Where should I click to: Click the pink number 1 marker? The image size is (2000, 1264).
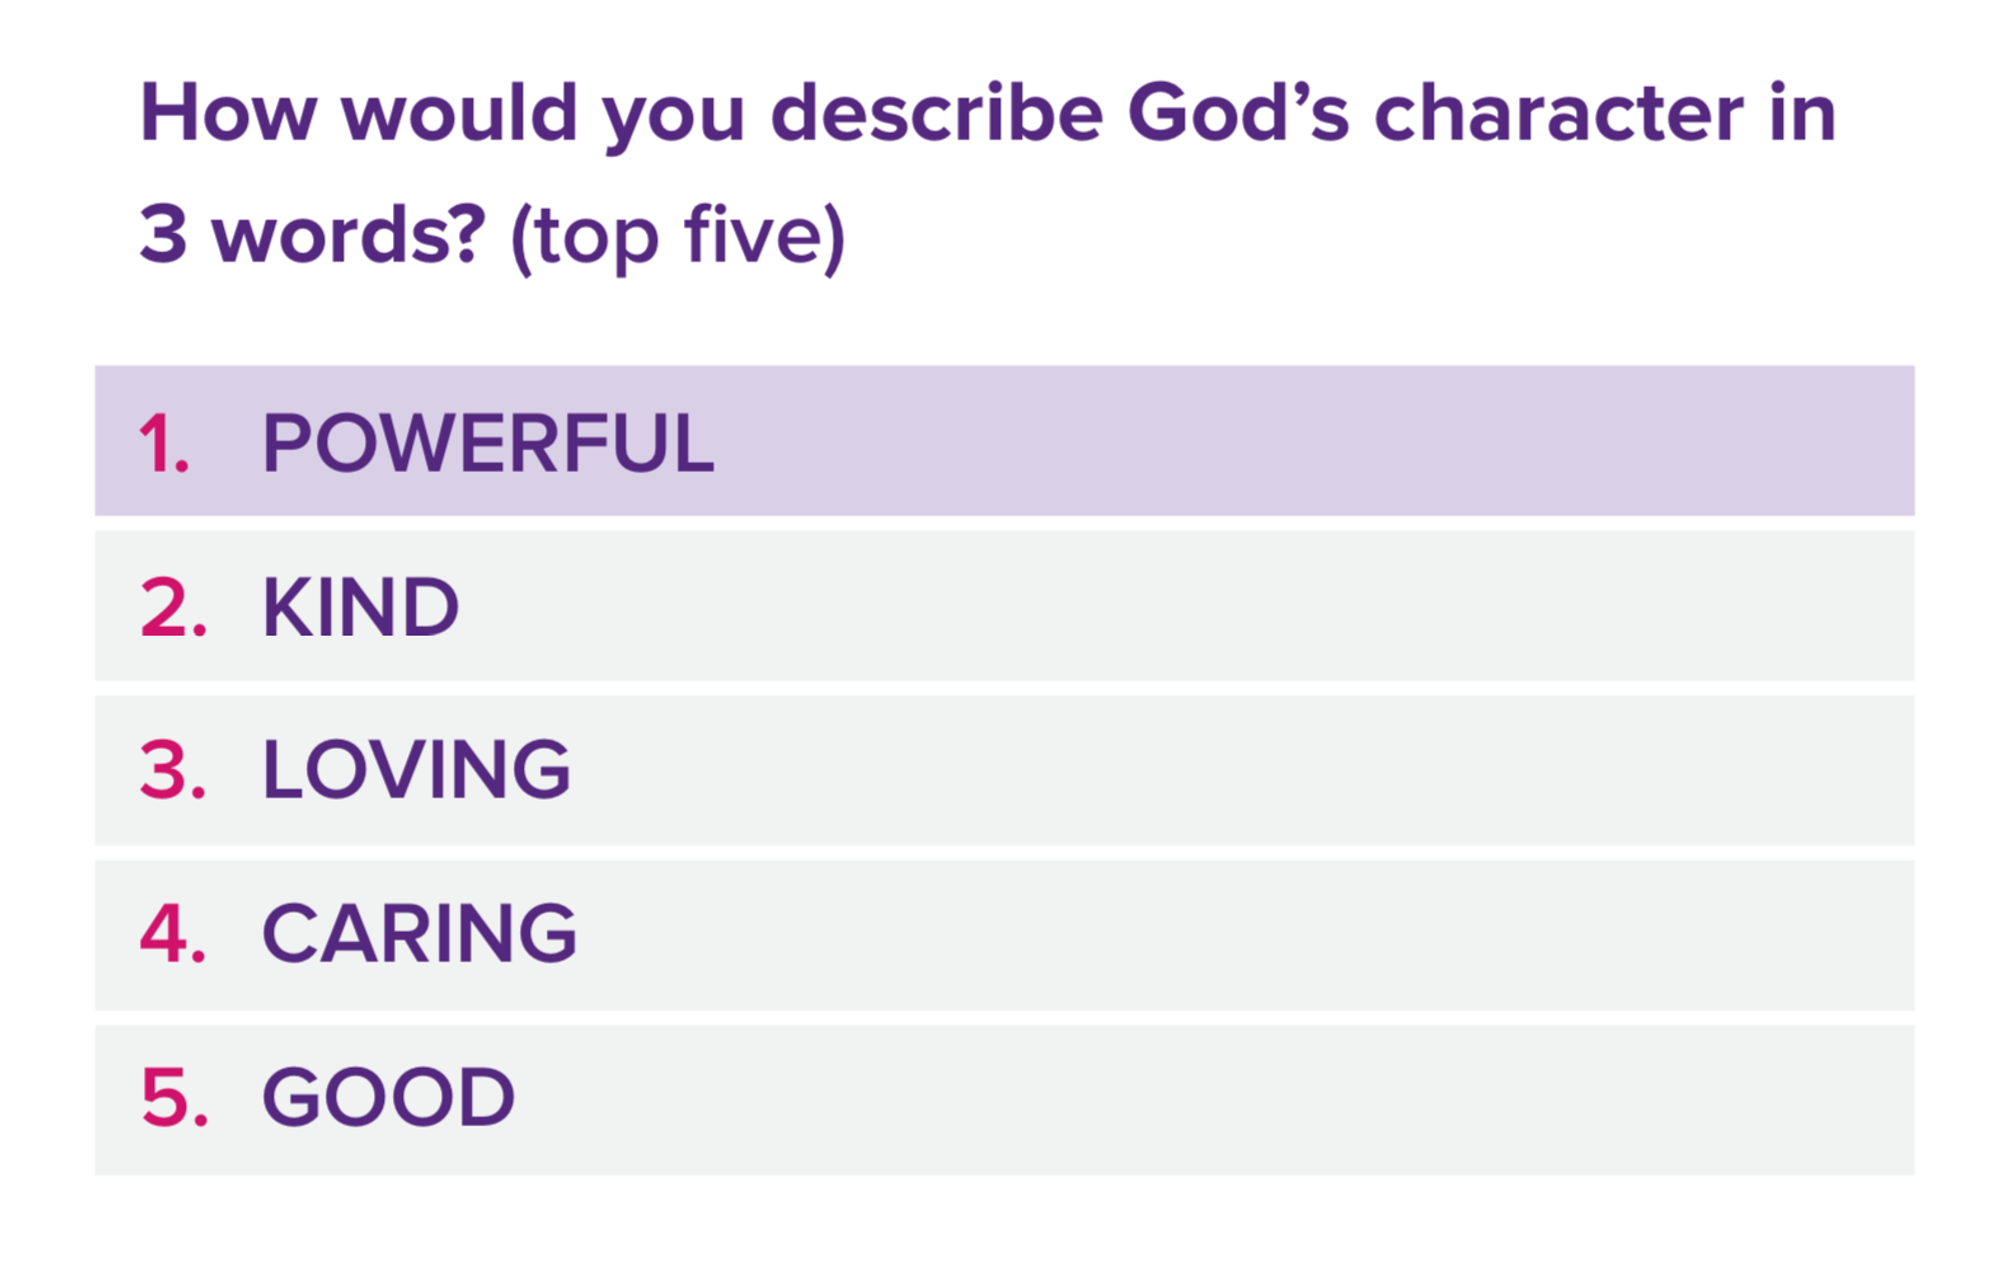pyautogui.click(x=164, y=443)
